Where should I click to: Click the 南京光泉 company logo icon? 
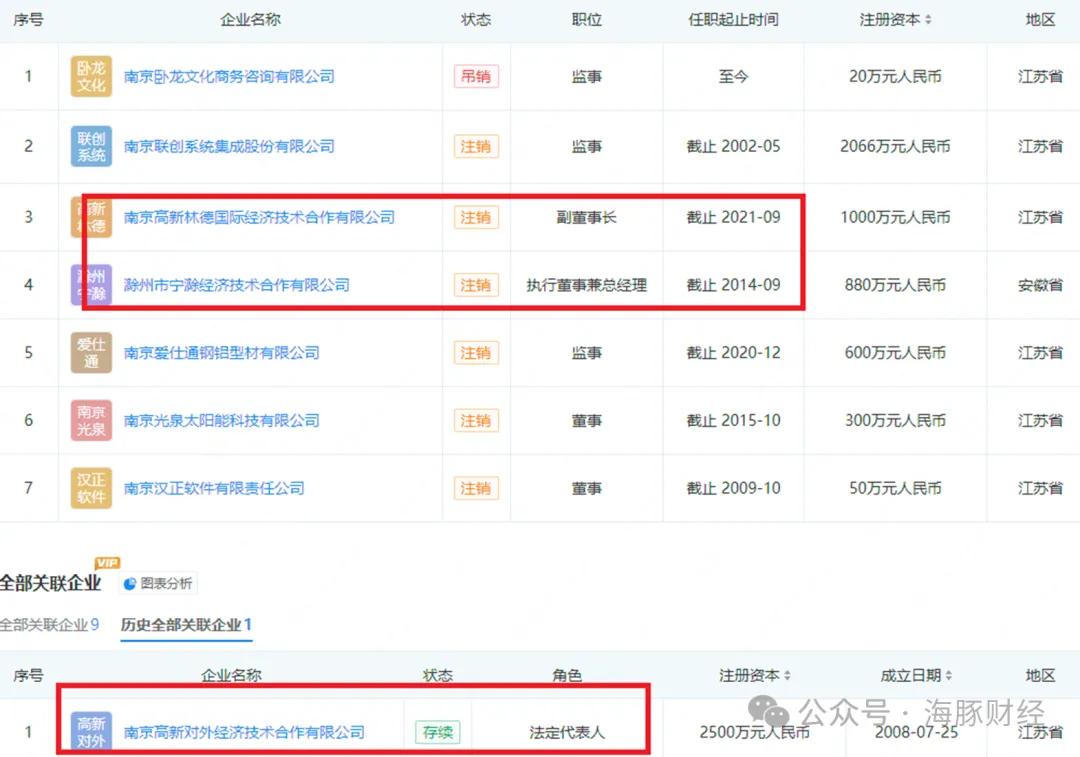coord(91,420)
